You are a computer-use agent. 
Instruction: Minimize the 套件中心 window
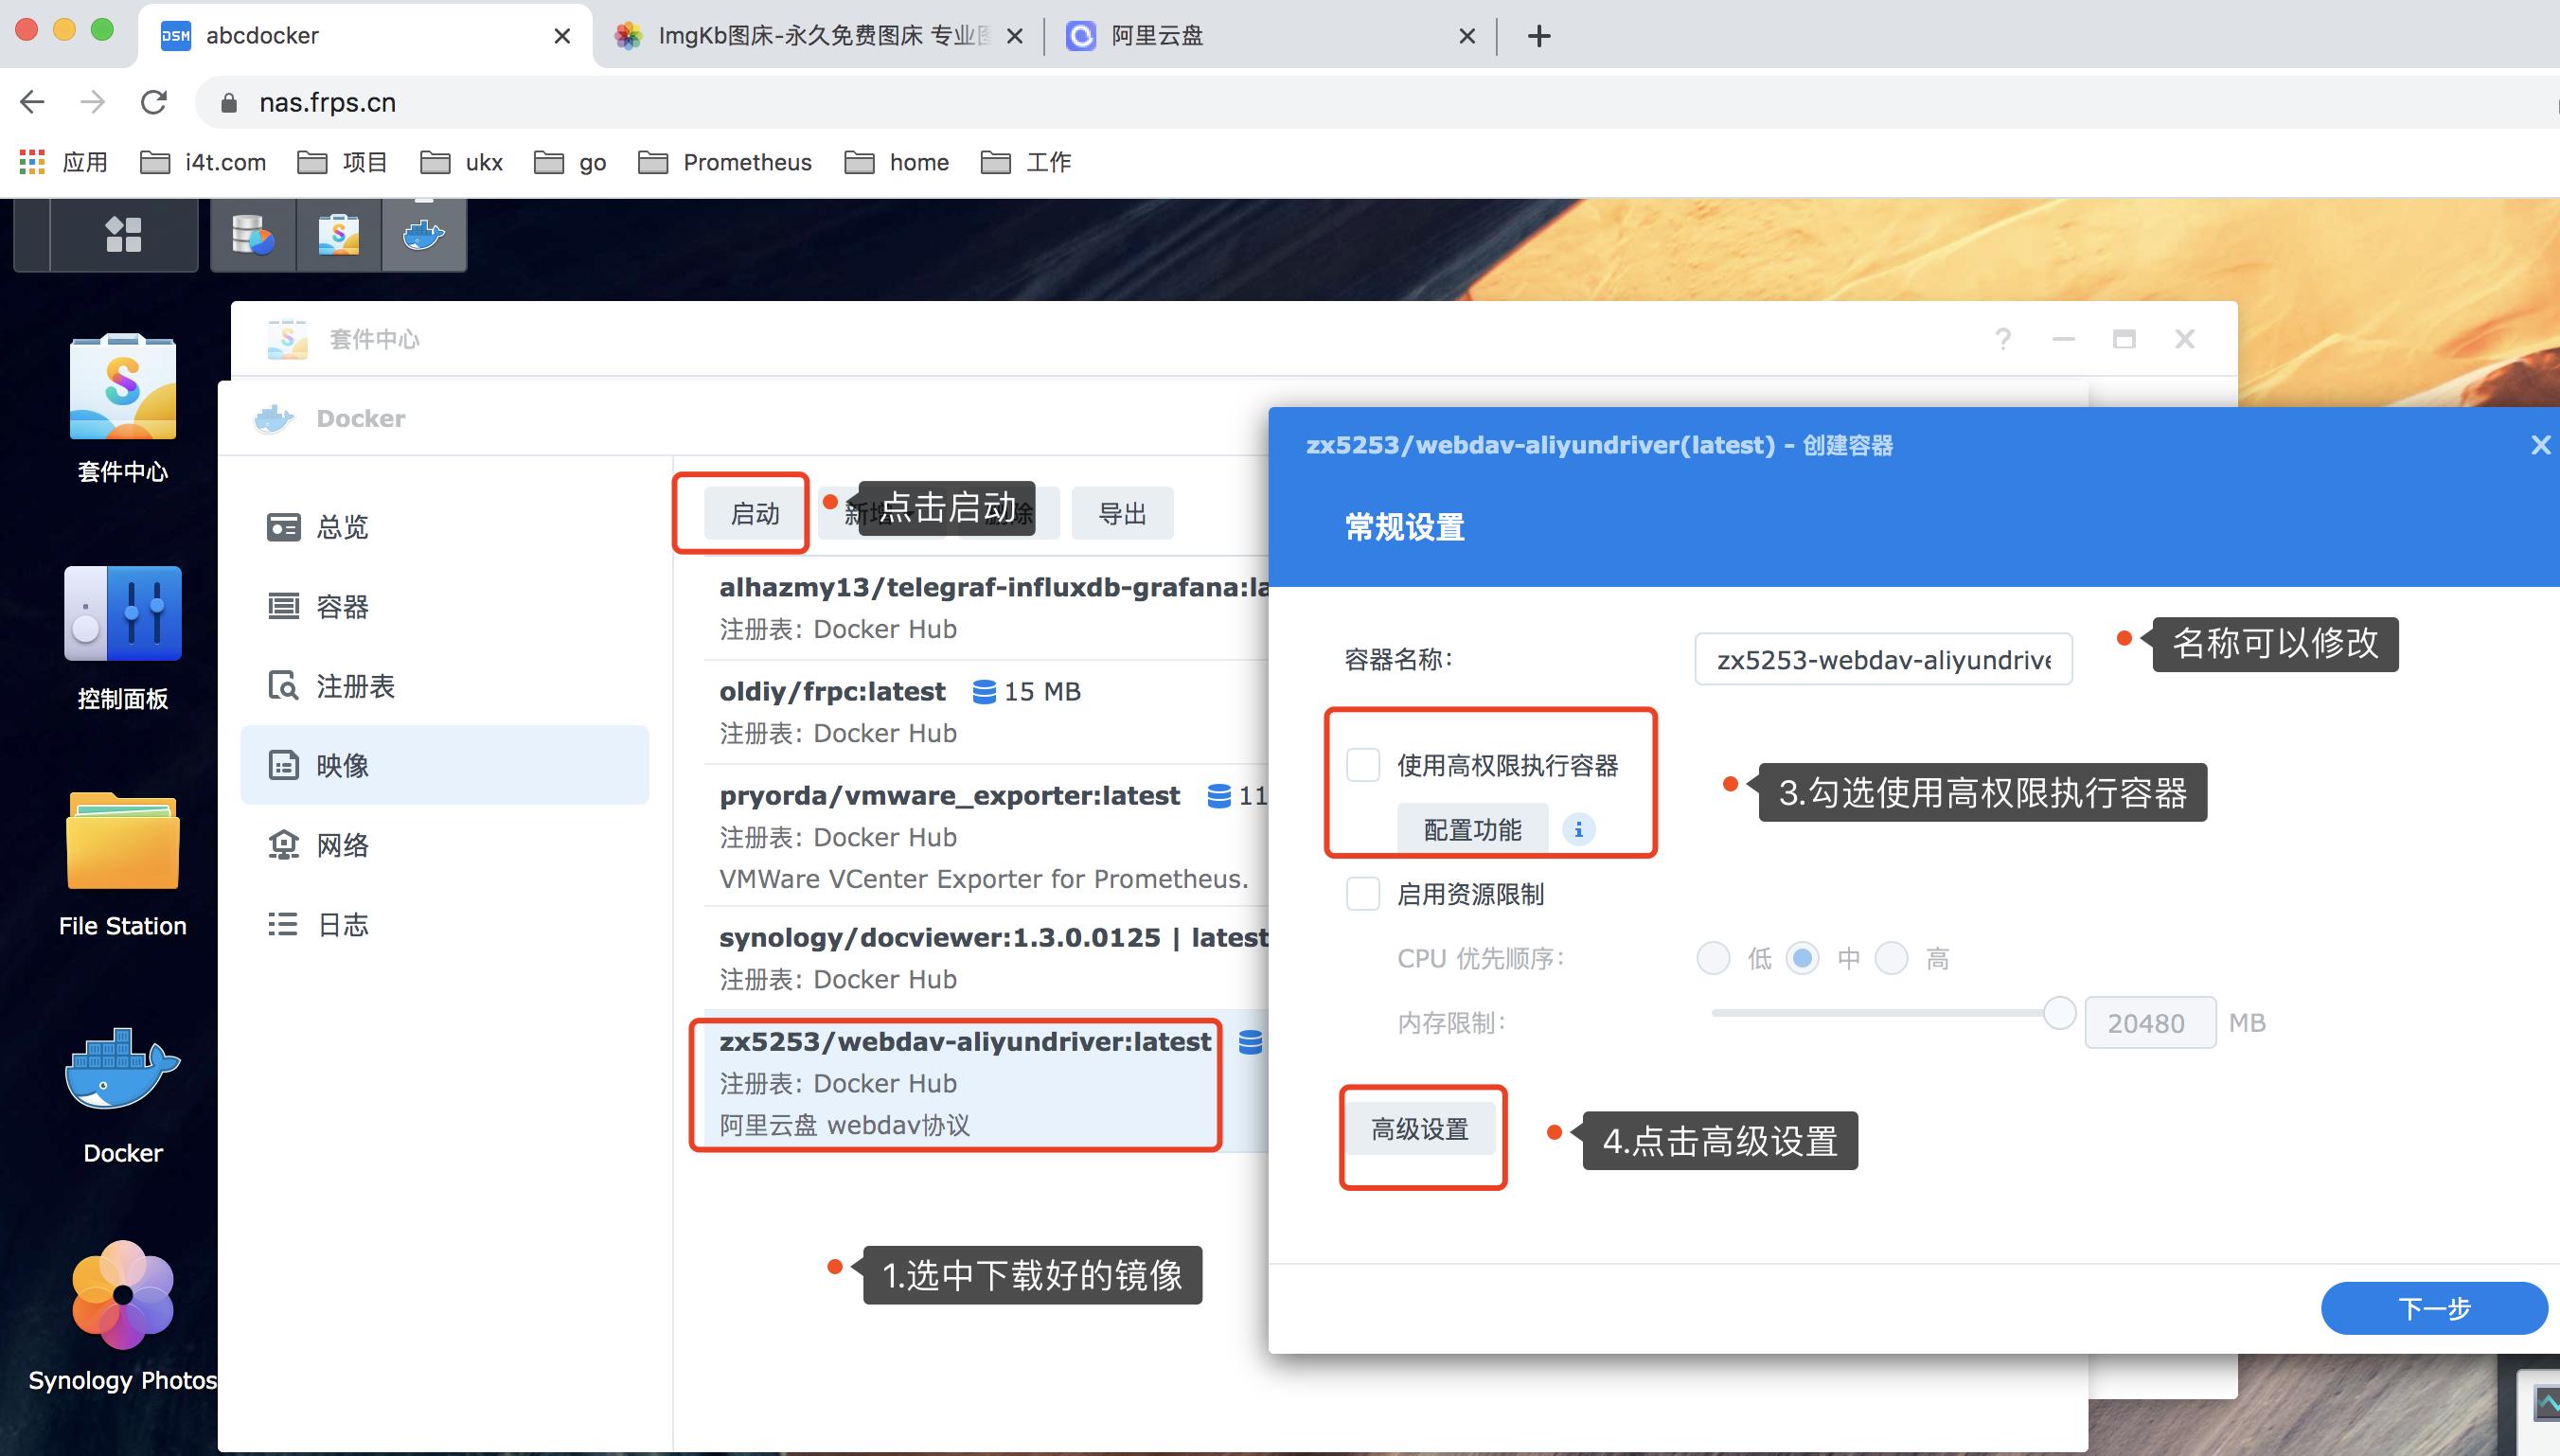(2063, 339)
